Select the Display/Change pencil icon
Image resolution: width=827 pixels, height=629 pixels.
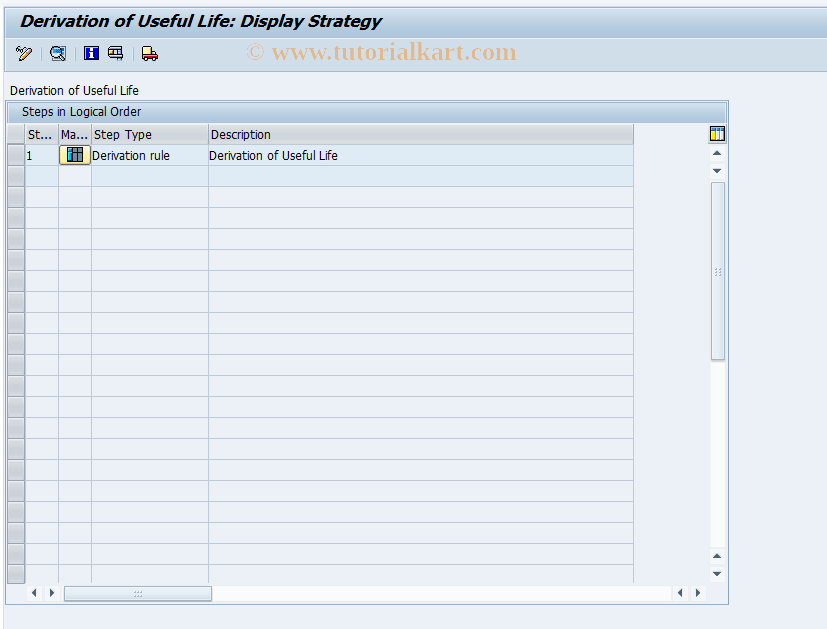[x=22, y=53]
